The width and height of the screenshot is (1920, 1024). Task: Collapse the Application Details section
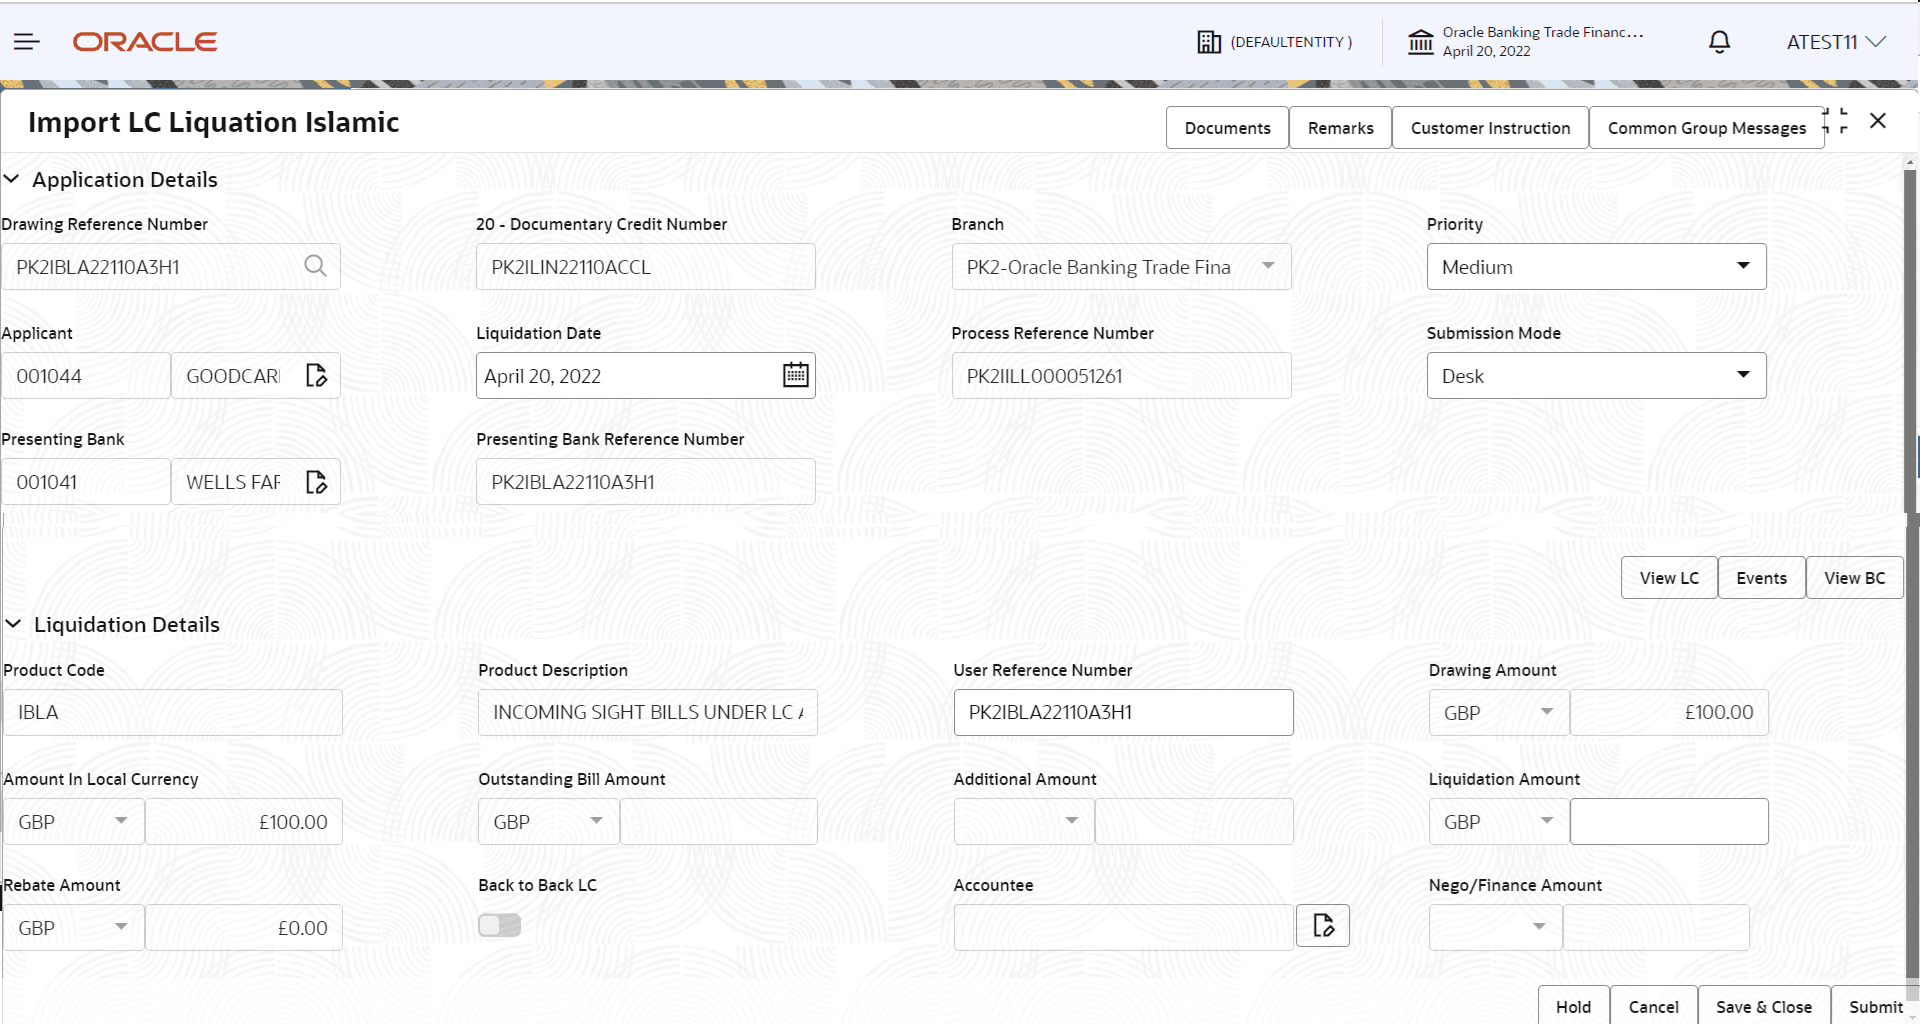click(12, 179)
